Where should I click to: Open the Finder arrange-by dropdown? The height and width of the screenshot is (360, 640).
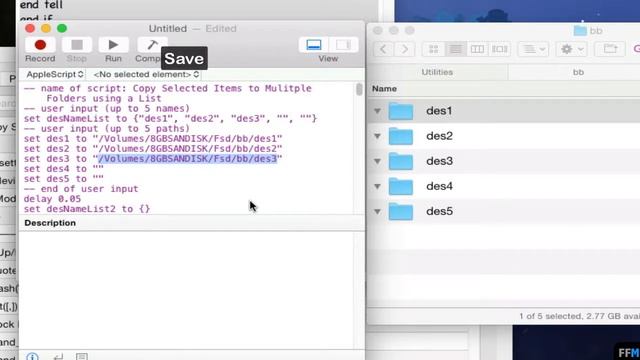tap(534, 49)
